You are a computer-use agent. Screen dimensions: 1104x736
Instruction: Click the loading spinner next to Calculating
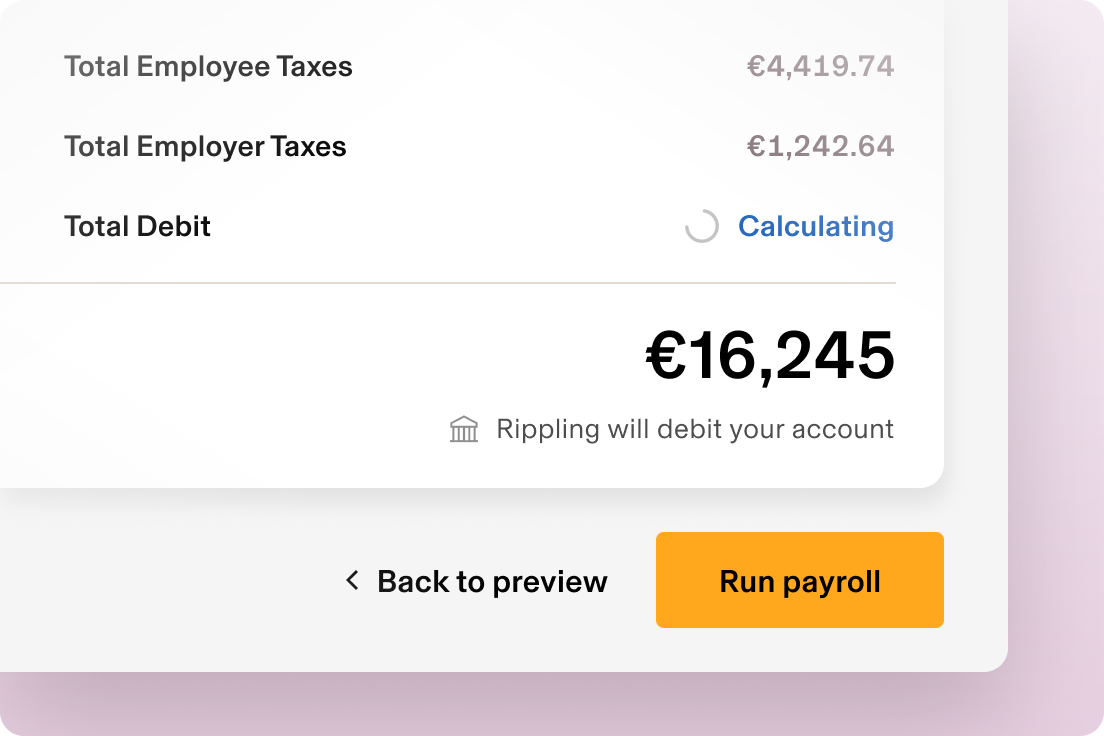pyautogui.click(x=701, y=226)
